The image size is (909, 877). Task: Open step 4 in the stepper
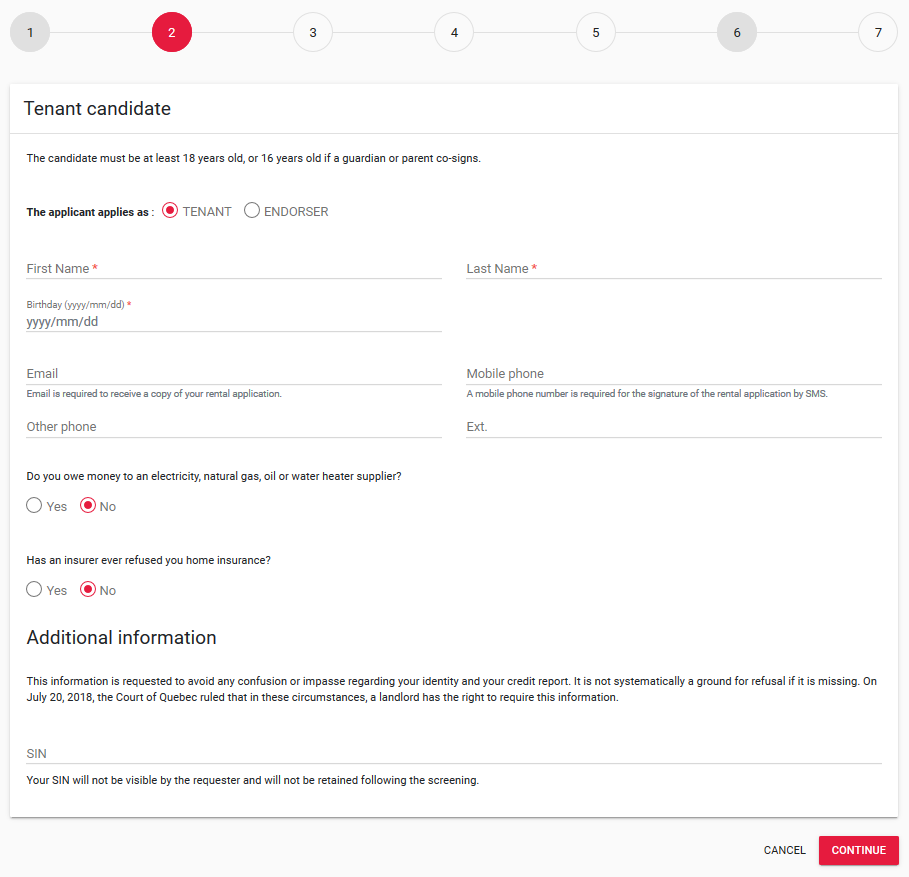tap(454, 32)
